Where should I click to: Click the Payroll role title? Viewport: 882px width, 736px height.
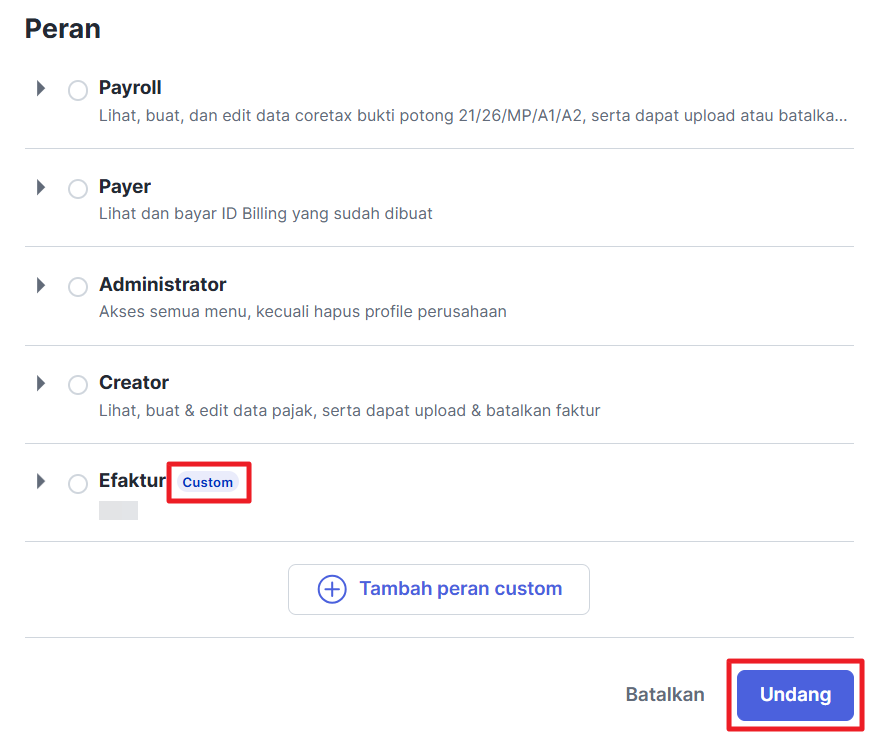point(130,88)
